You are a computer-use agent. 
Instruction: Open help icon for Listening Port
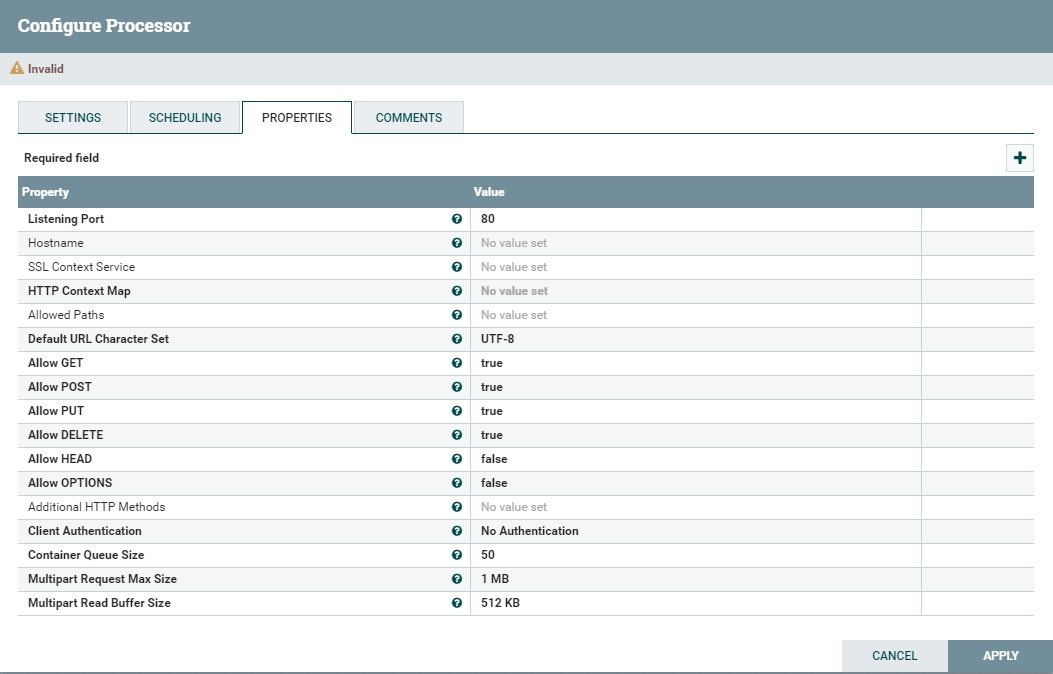[457, 219]
